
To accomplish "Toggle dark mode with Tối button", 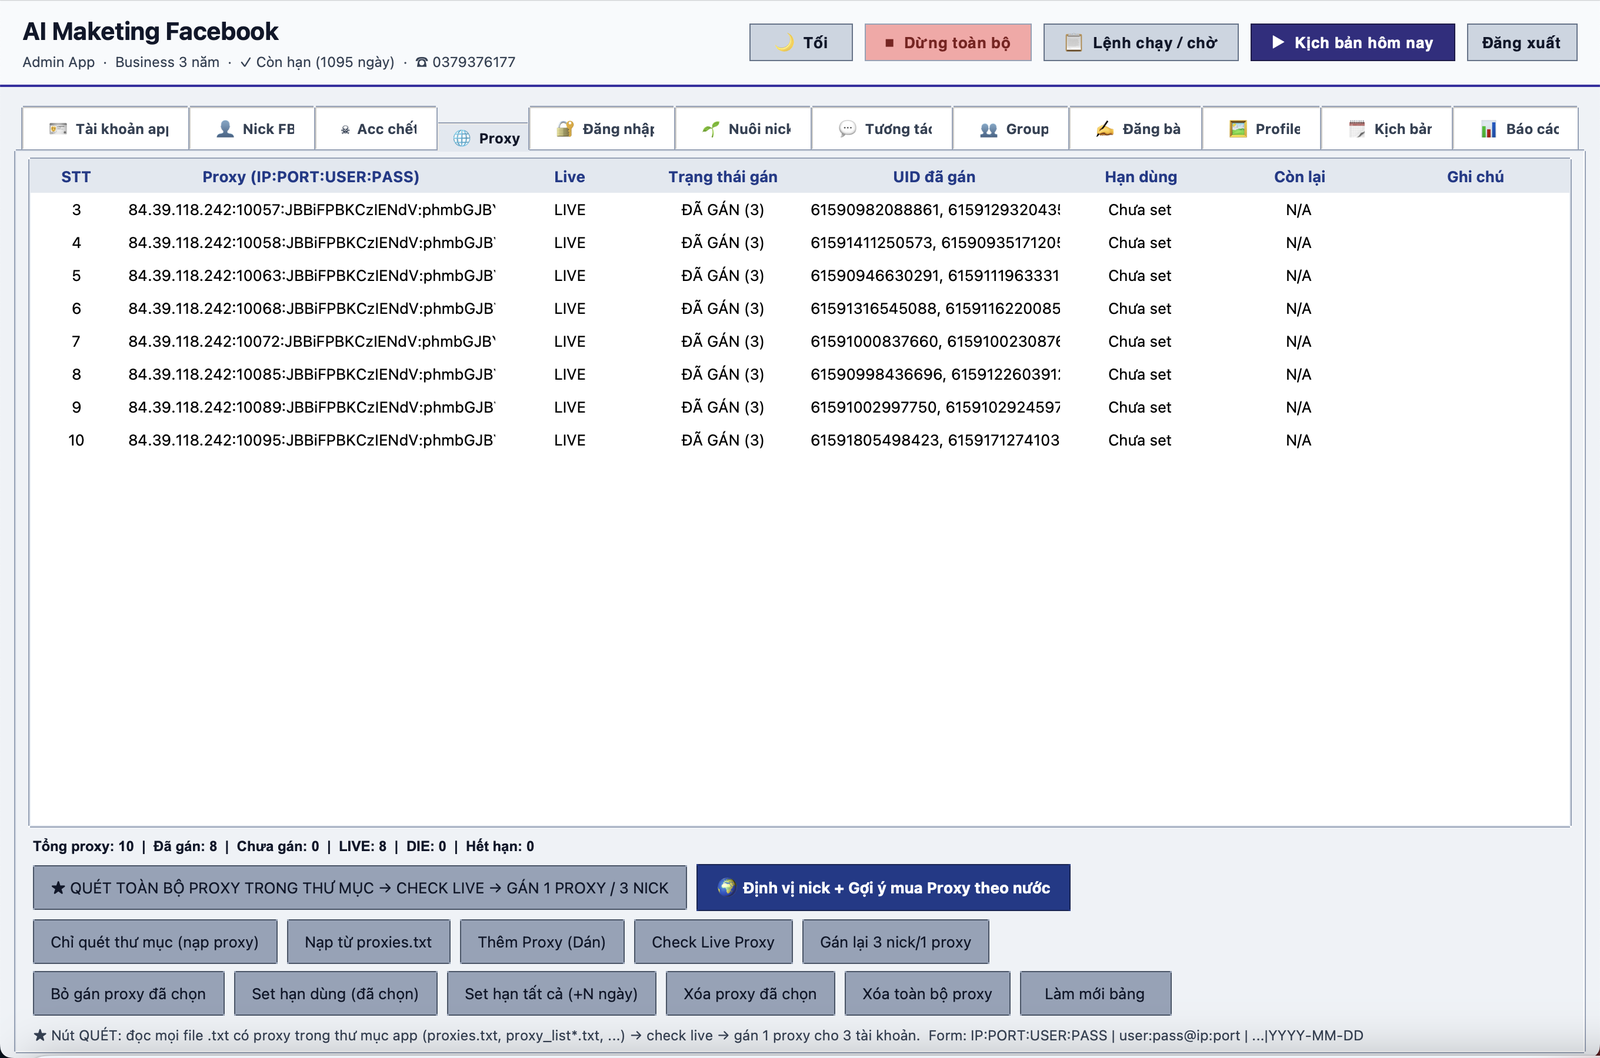I will click(801, 42).
